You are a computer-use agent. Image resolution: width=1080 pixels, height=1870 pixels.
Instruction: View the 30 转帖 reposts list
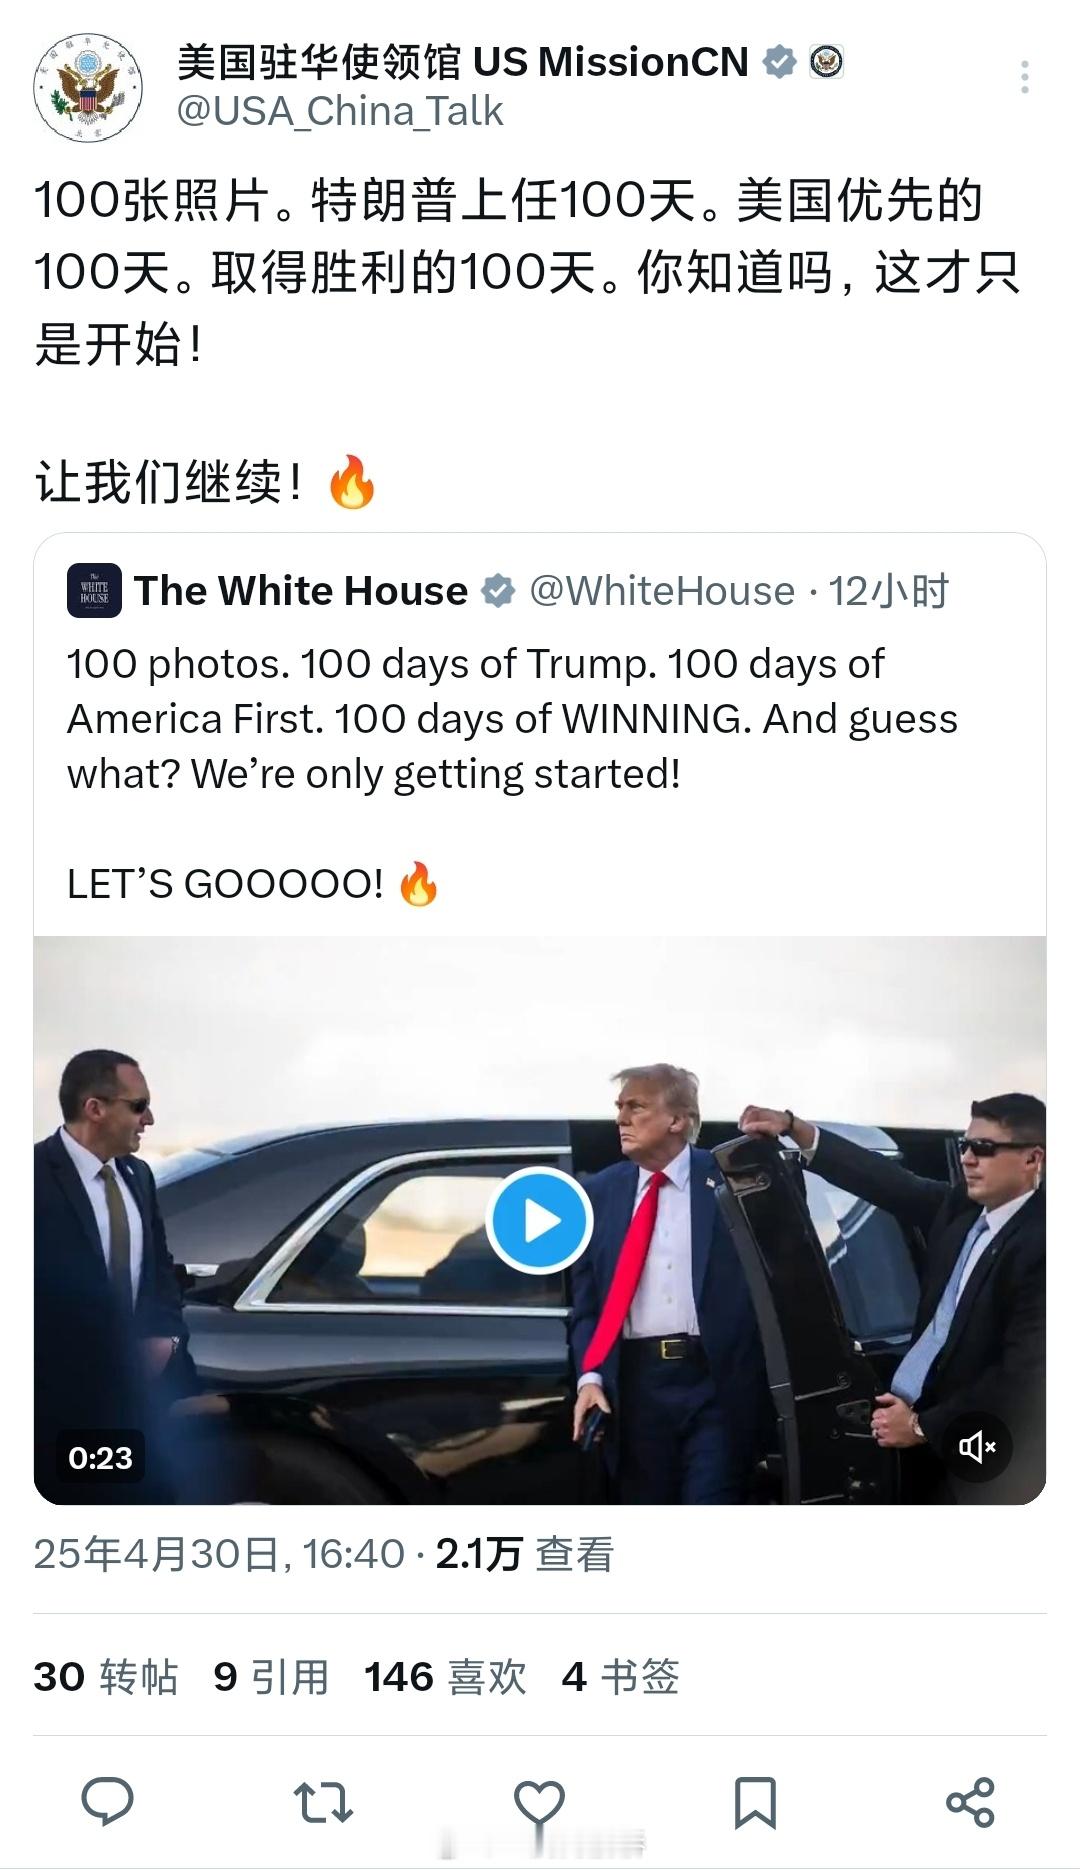tap(106, 1677)
